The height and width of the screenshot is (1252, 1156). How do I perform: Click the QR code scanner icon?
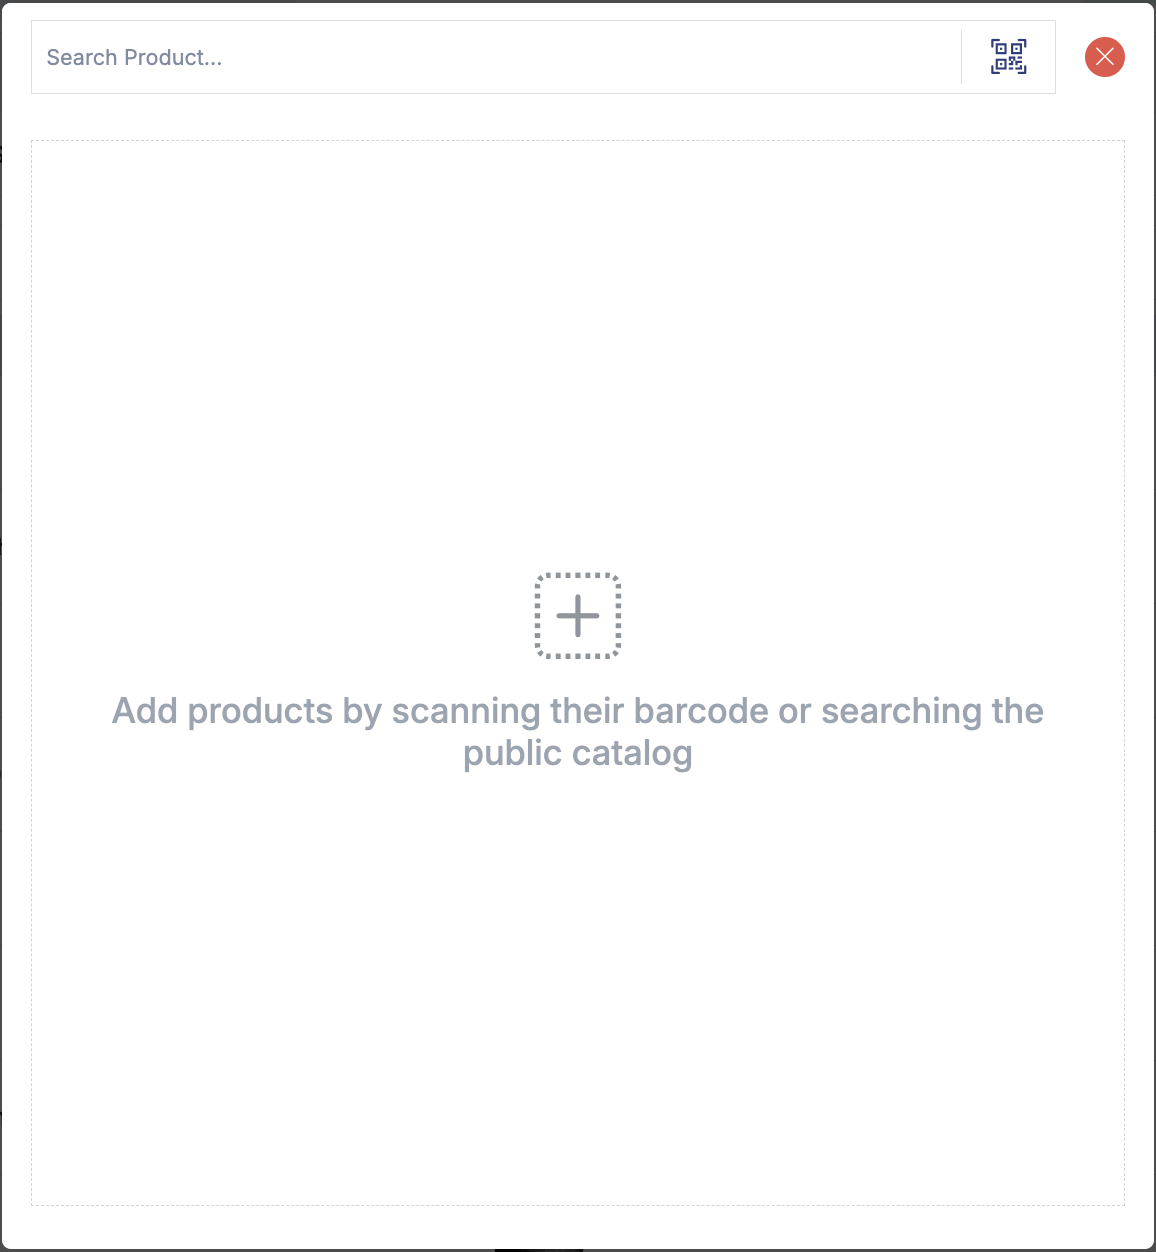point(1008,57)
